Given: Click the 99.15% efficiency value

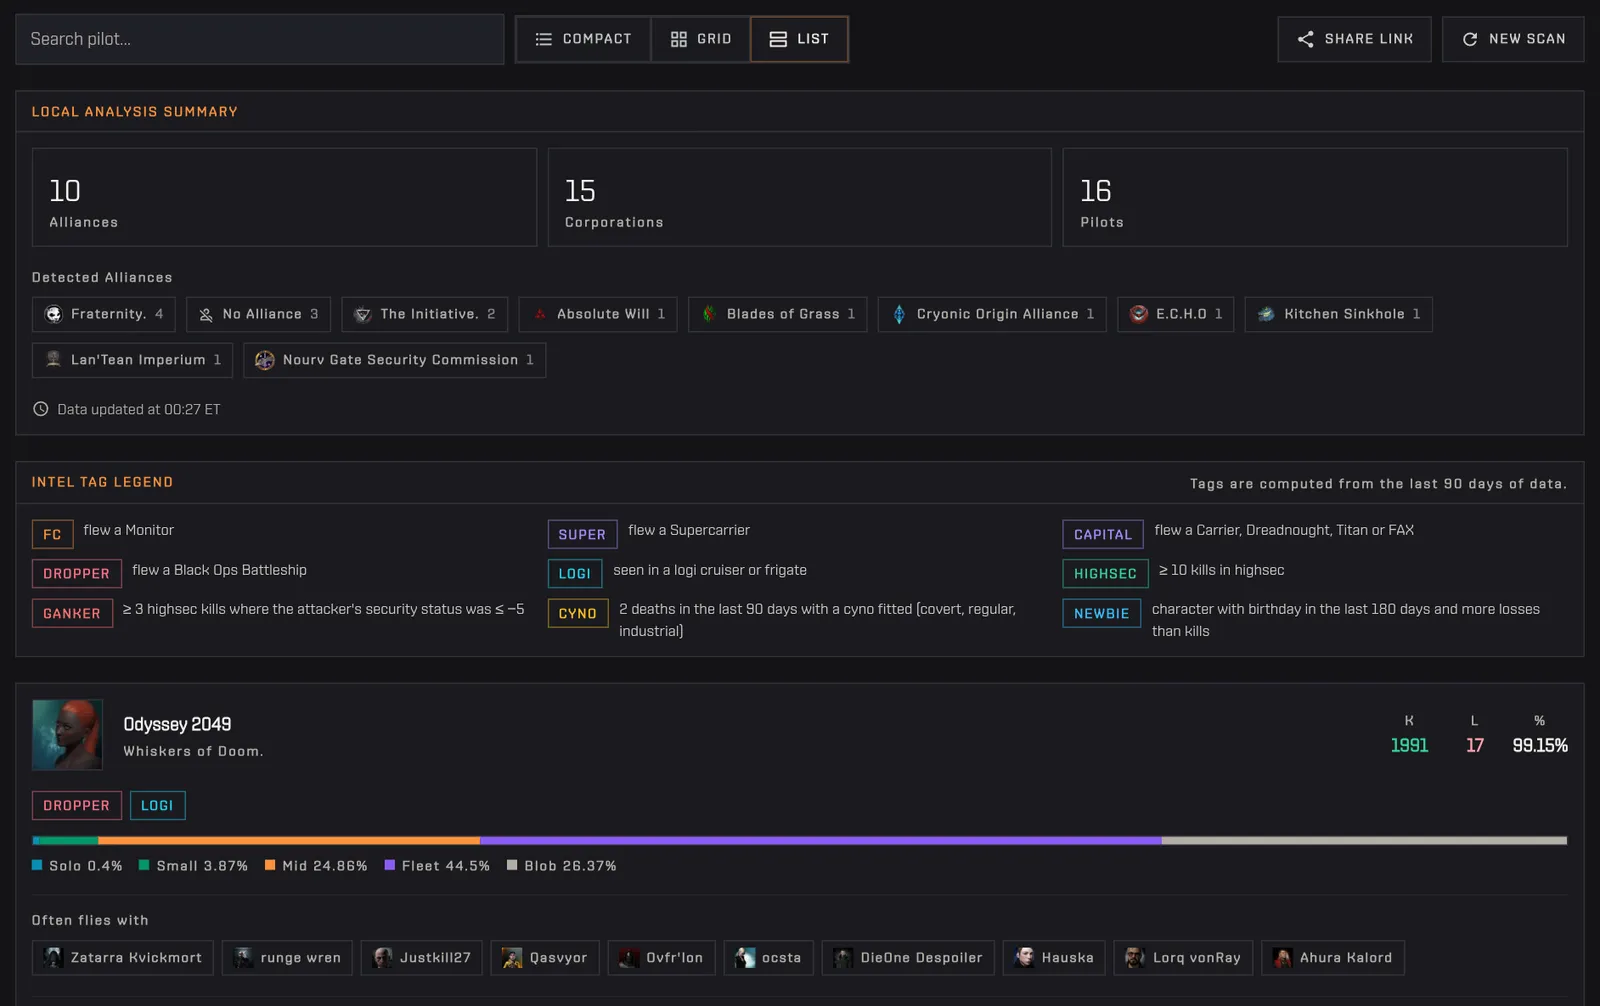Looking at the screenshot, I should 1540,746.
